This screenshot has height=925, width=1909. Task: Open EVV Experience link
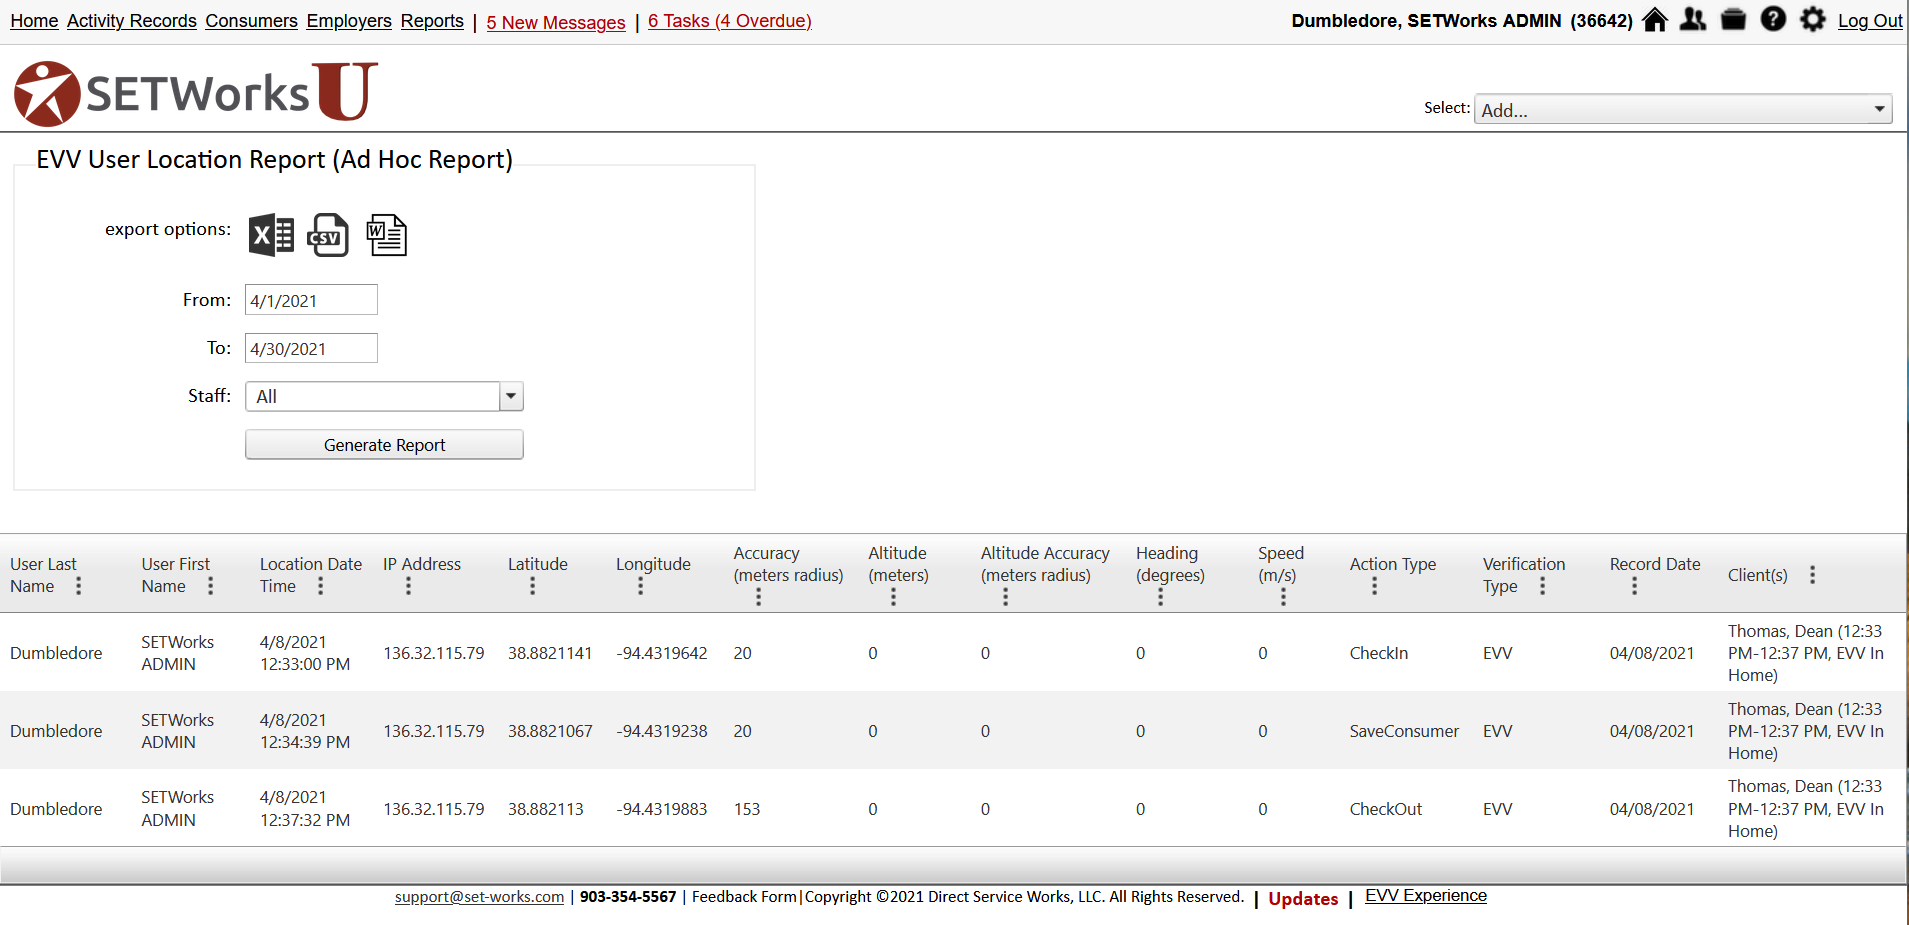click(x=1426, y=896)
